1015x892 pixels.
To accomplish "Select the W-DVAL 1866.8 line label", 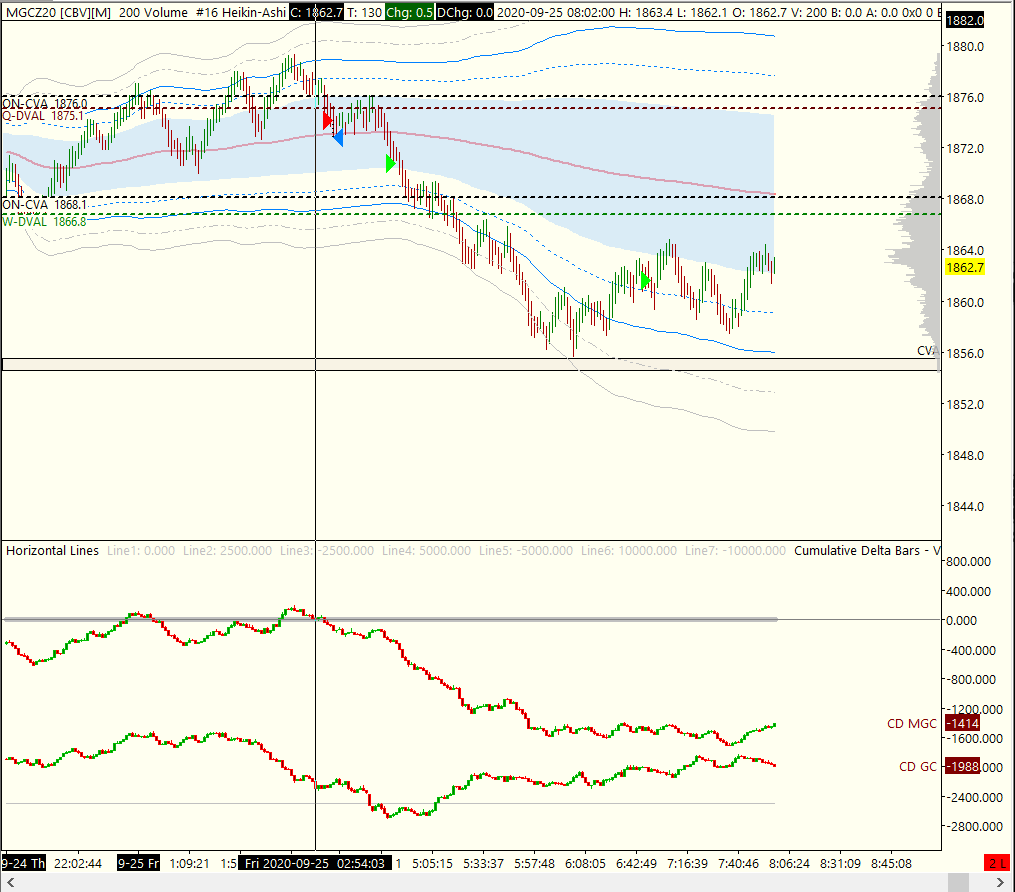I will pos(44,221).
